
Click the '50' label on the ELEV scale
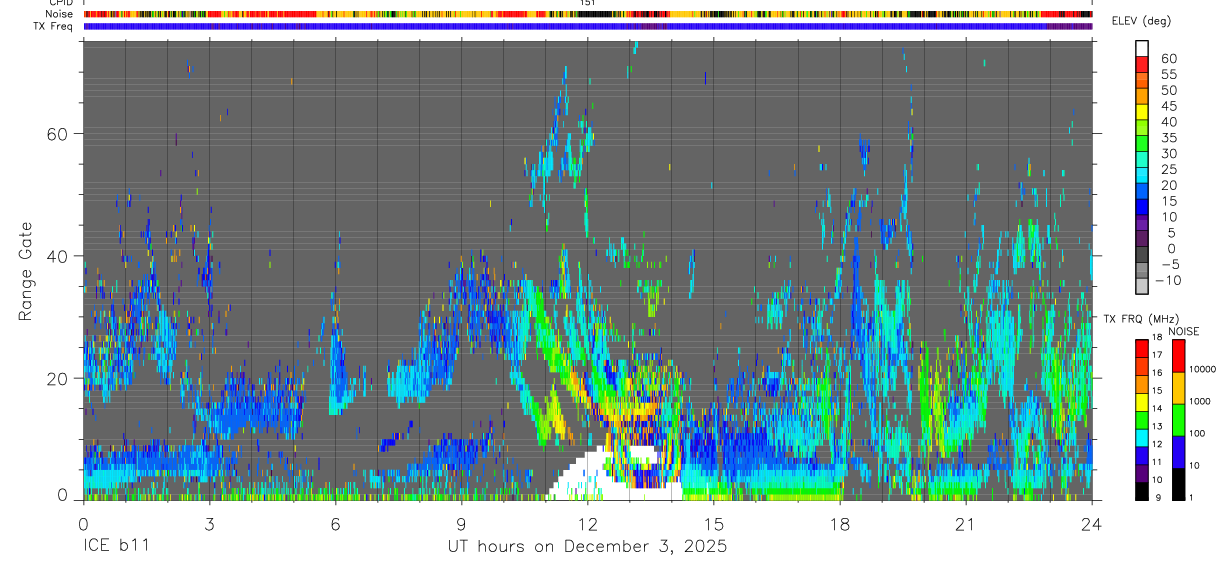[1167, 90]
